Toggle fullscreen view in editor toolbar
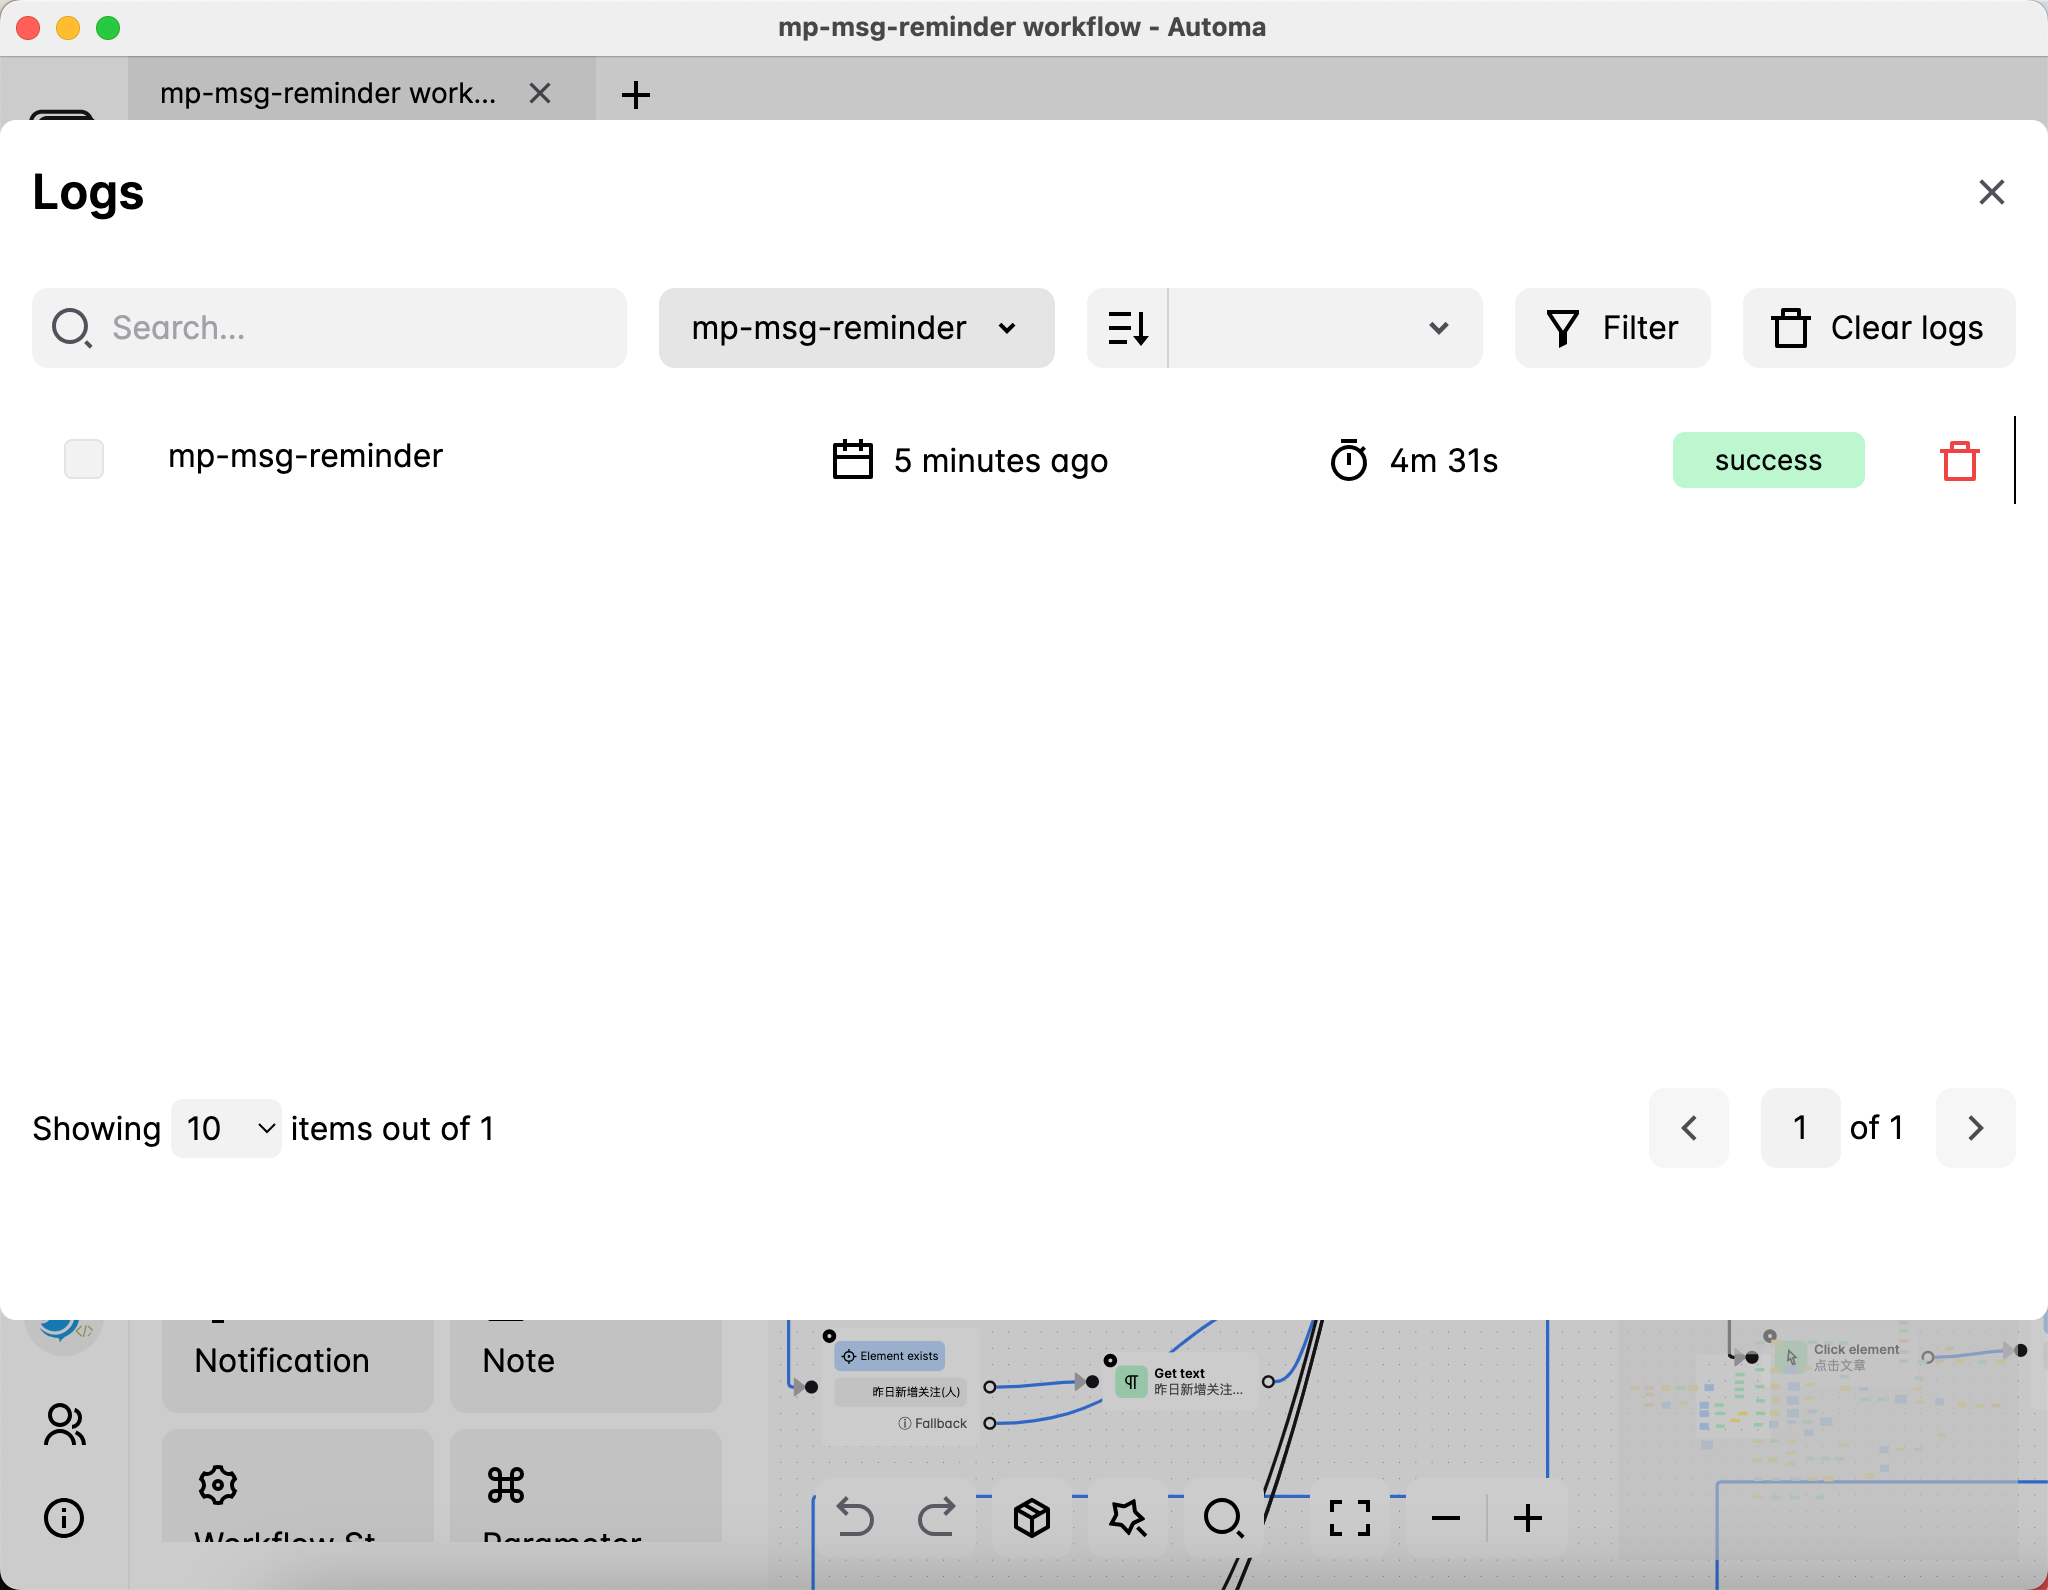 point(1349,1518)
